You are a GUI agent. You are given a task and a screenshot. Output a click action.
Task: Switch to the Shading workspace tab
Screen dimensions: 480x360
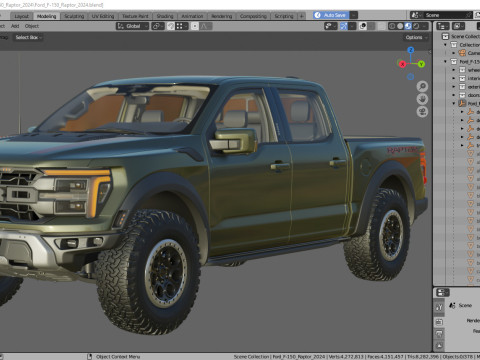tap(165, 16)
